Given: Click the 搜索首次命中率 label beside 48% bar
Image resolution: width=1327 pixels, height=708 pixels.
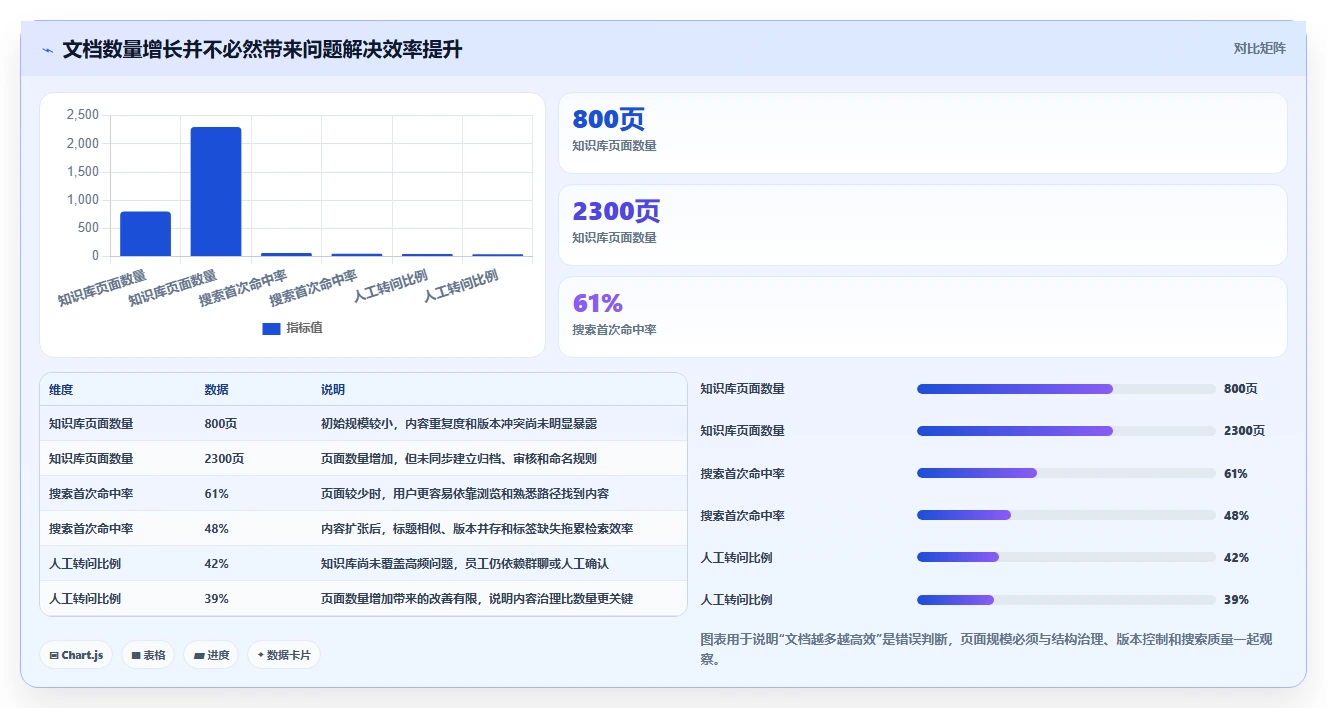Looking at the screenshot, I should coord(742,516).
